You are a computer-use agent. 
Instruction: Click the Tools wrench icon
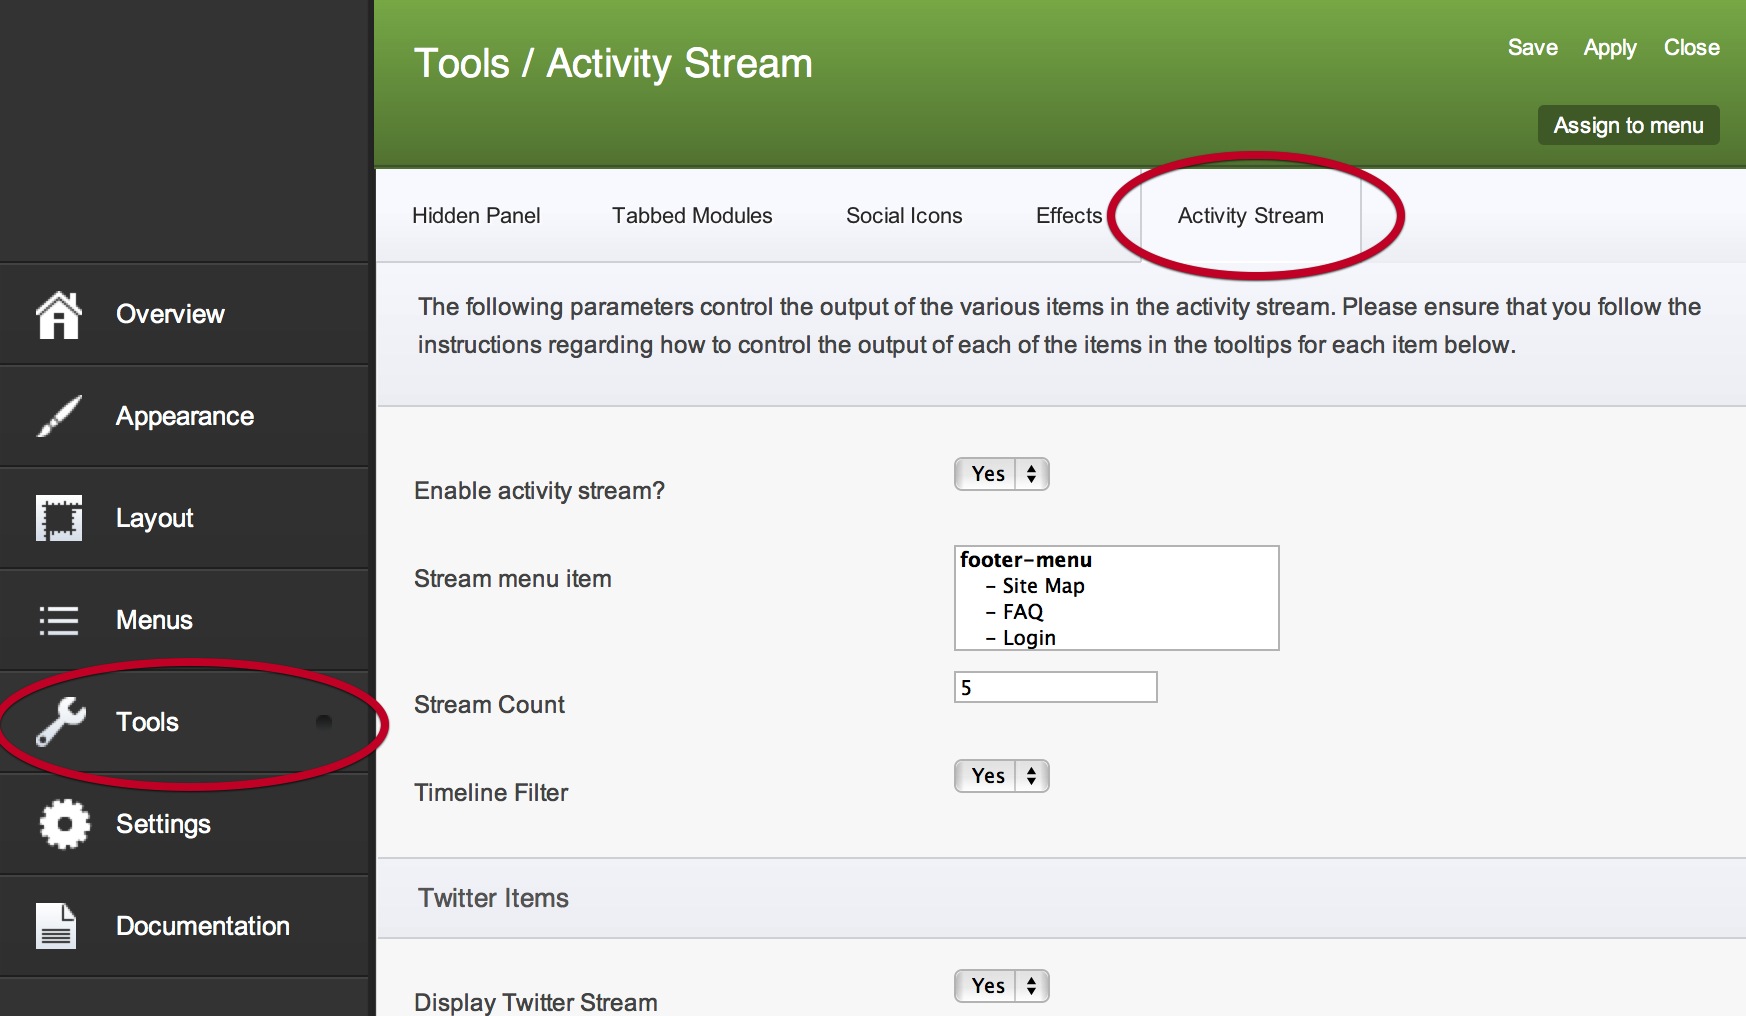pyautogui.click(x=60, y=722)
